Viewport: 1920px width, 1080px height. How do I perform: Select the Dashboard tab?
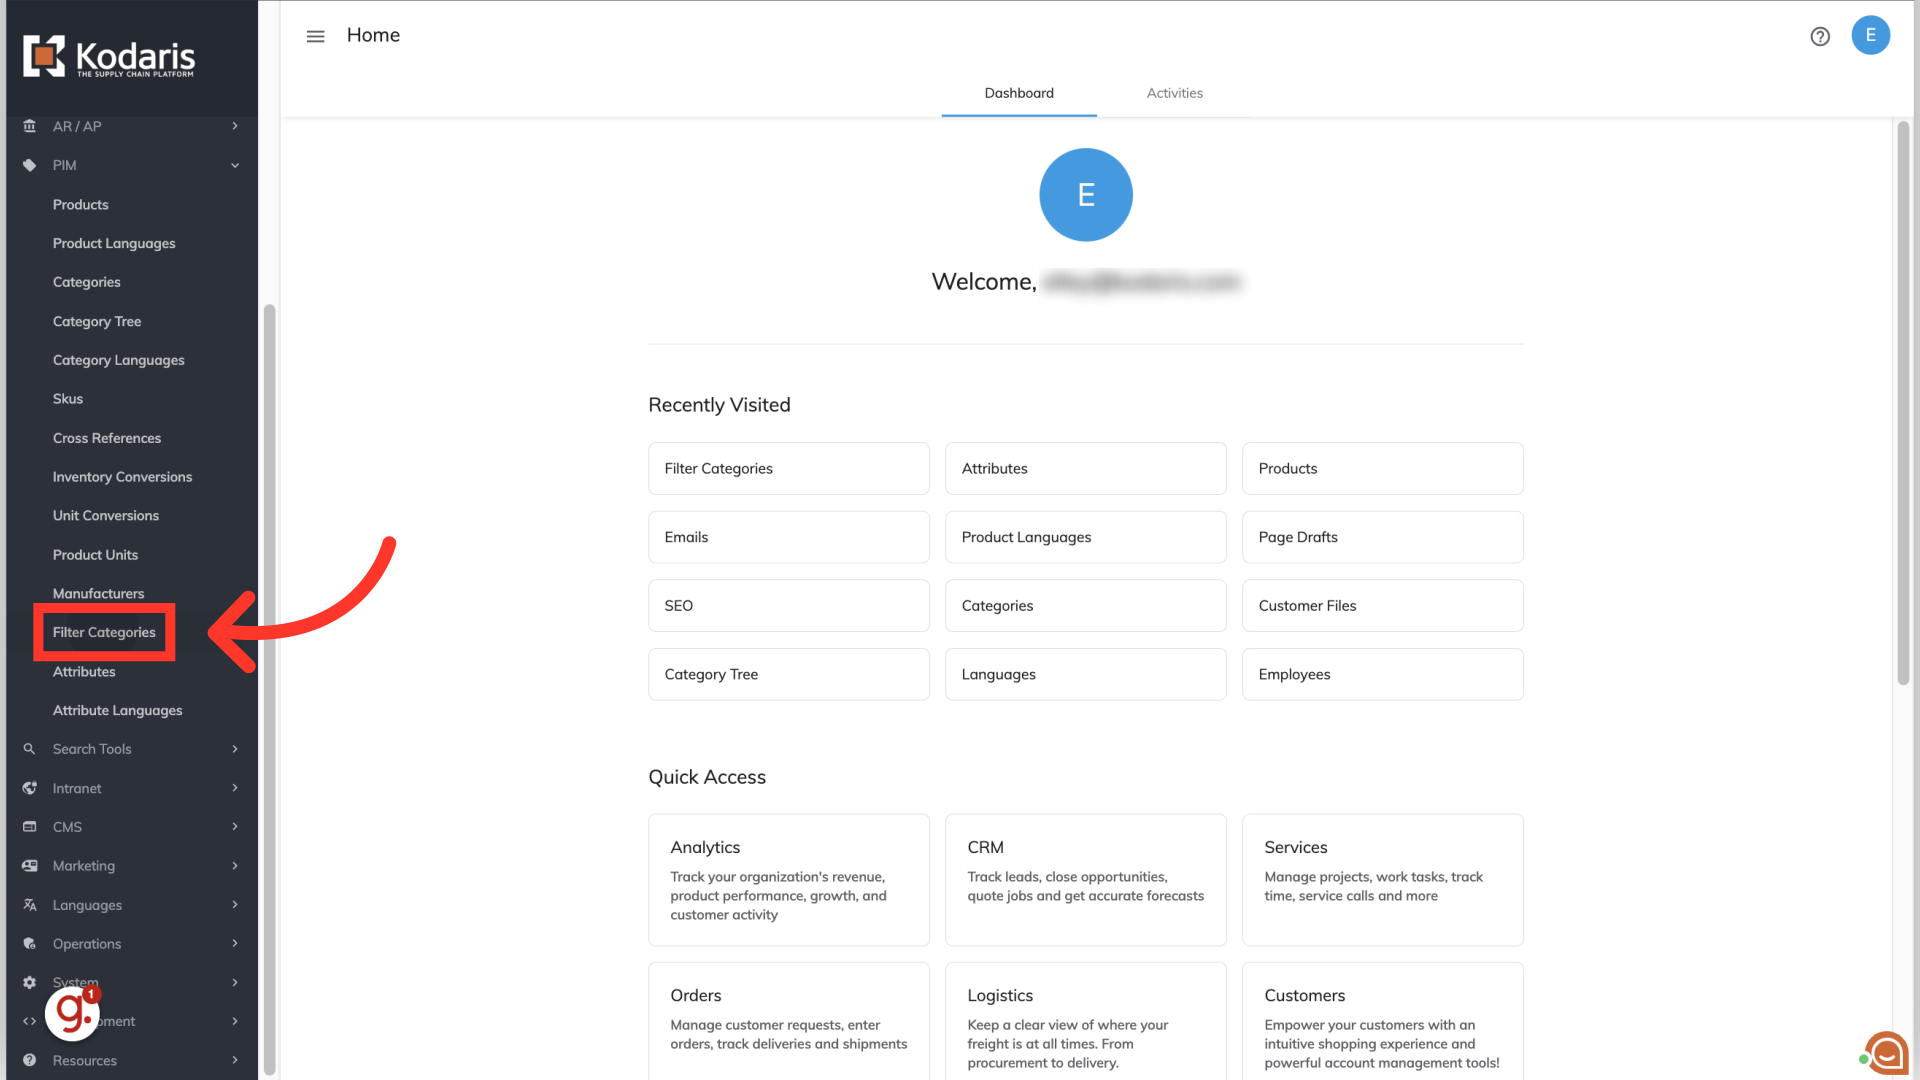(x=1018, y=93)
